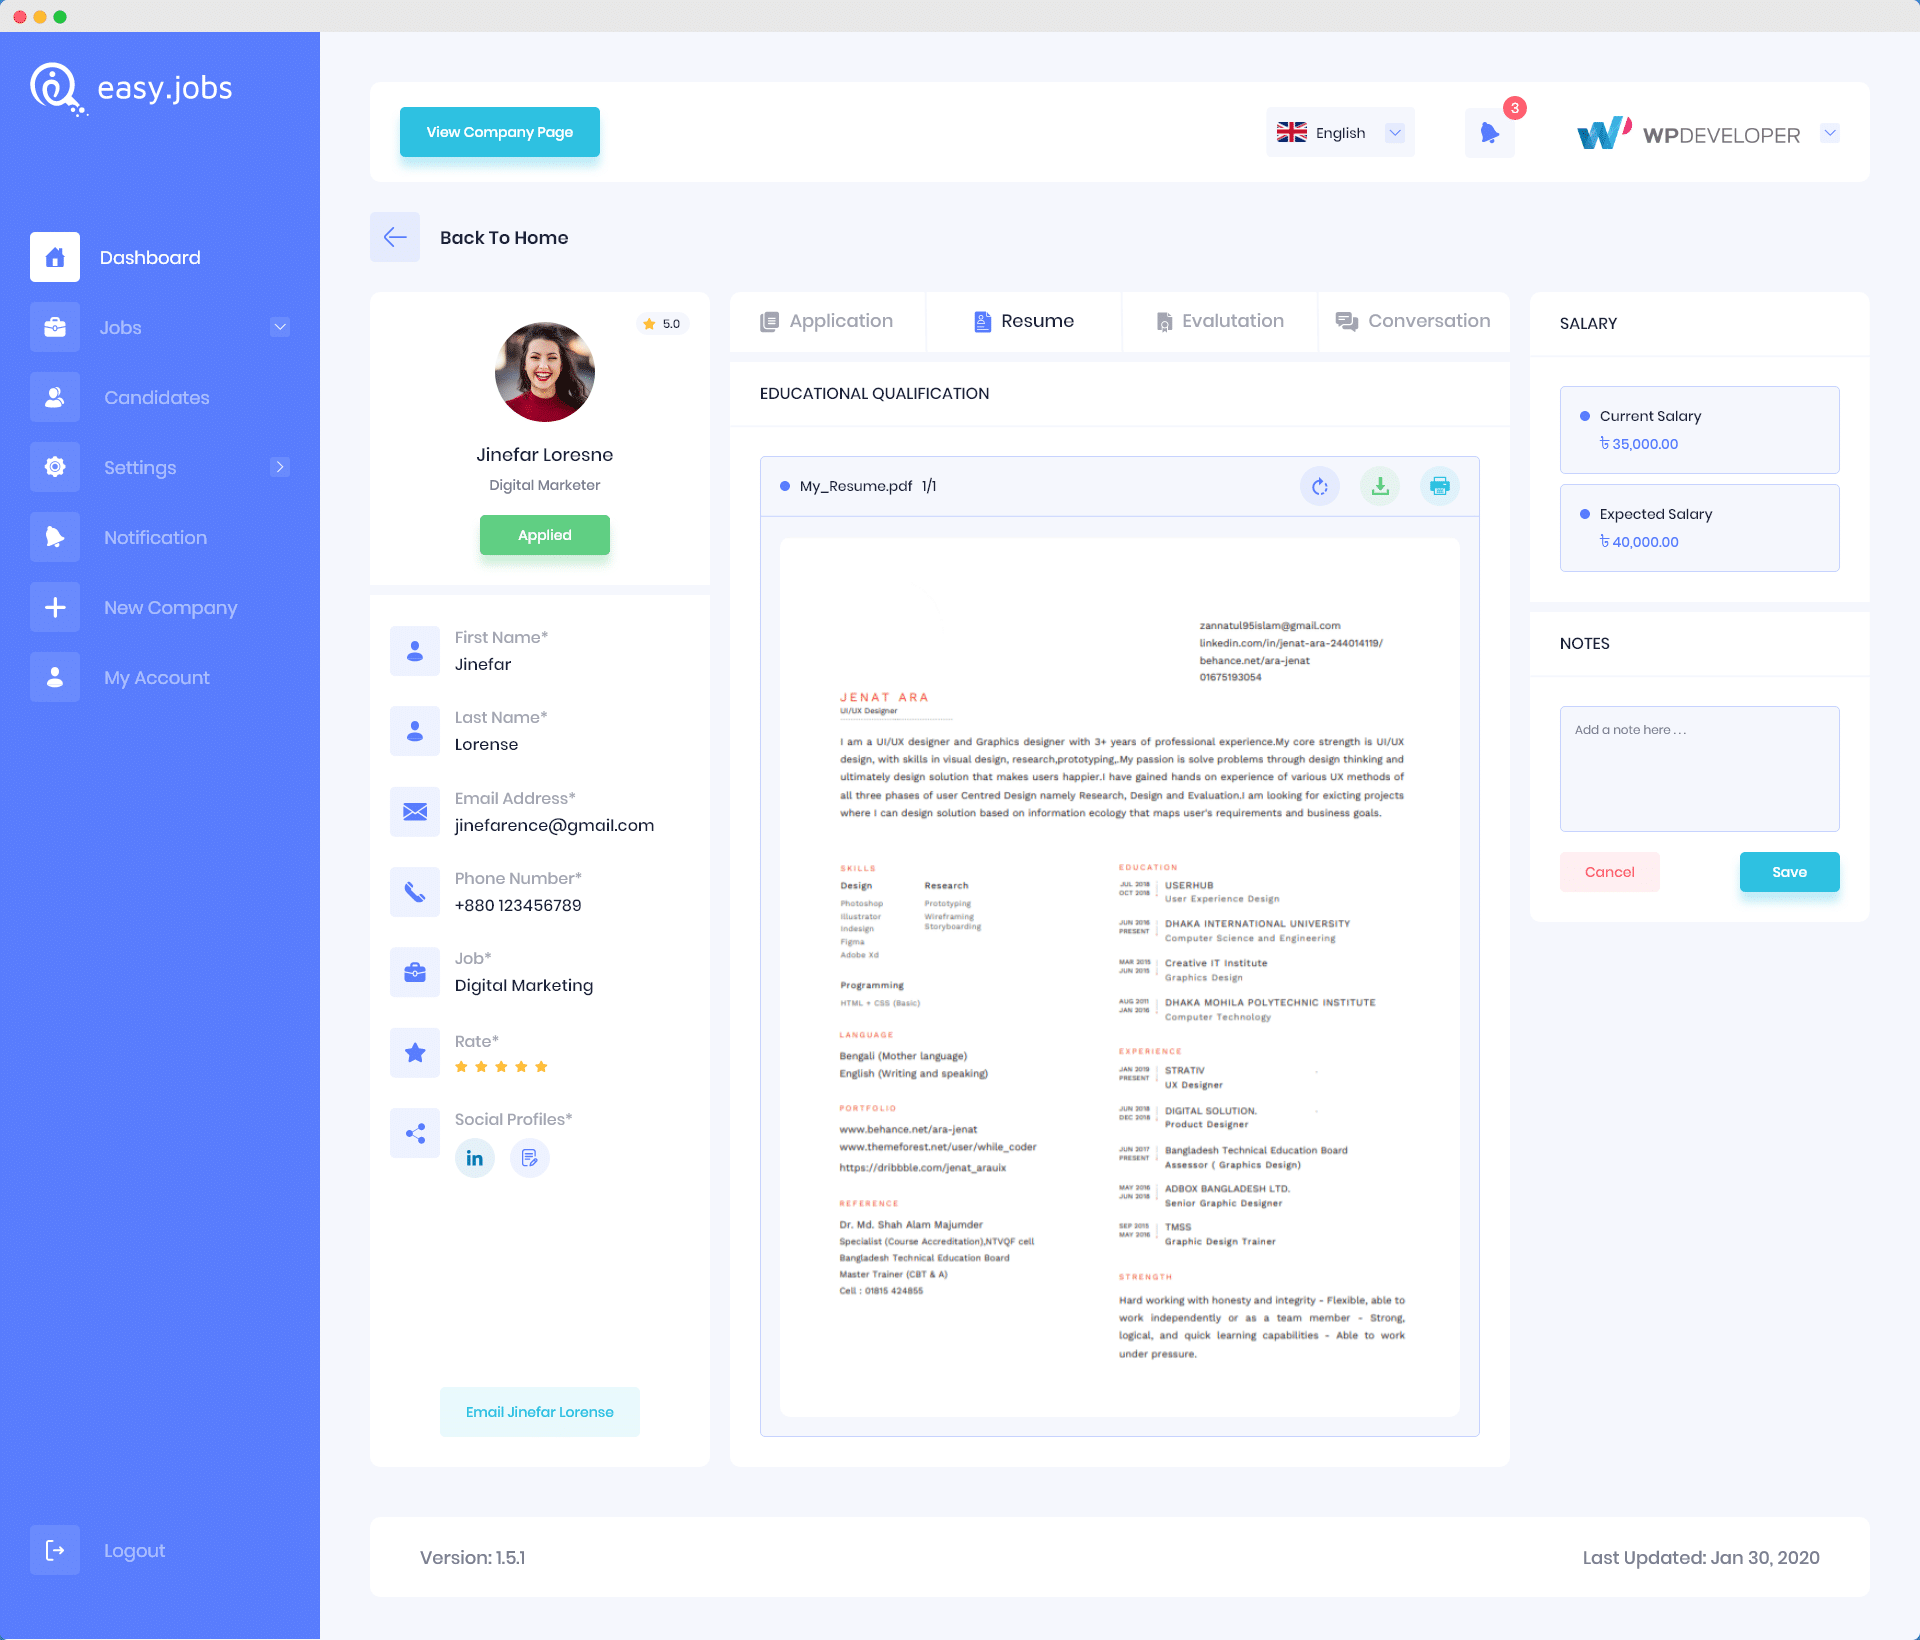Screen dimensions: 1920x1640
Task: Click the Settings sidebar icon
Action: click(54, 467)
